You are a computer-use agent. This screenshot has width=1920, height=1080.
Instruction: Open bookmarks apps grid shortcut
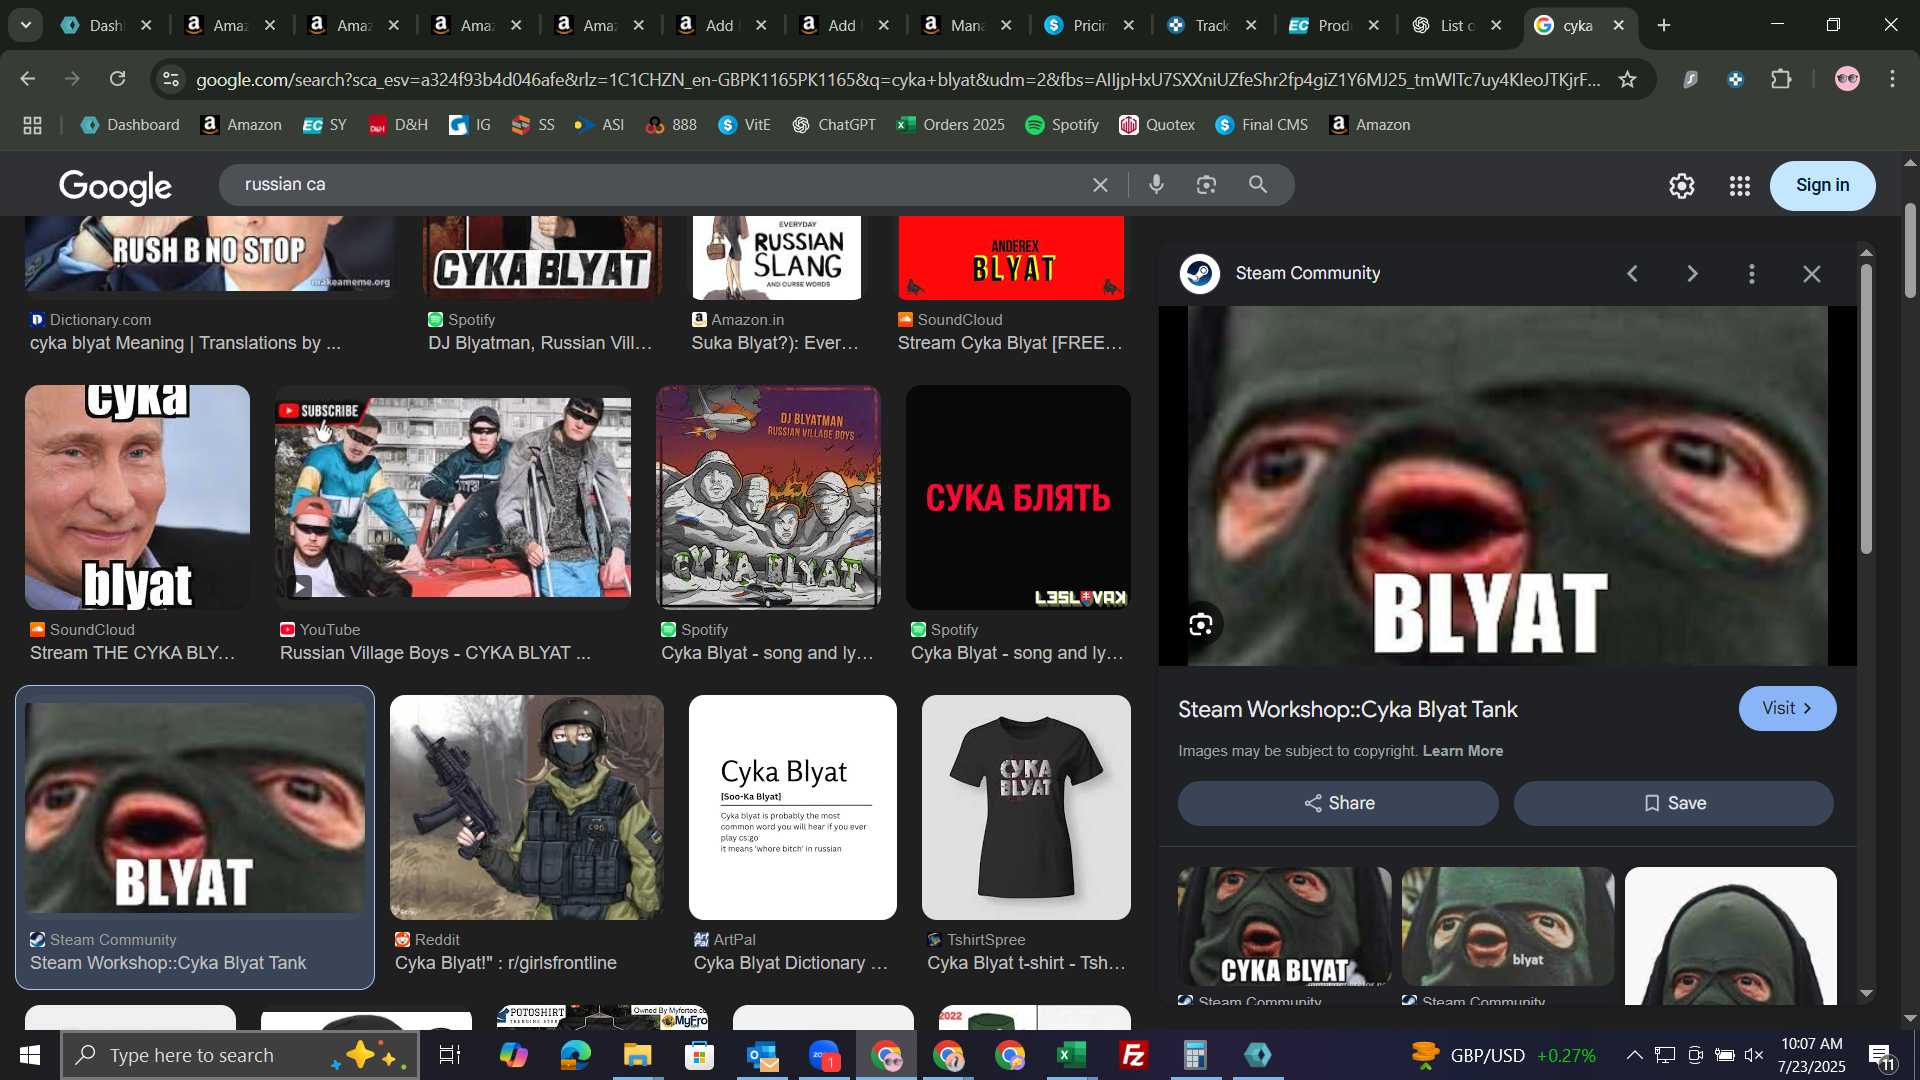[x=32, y=125]
